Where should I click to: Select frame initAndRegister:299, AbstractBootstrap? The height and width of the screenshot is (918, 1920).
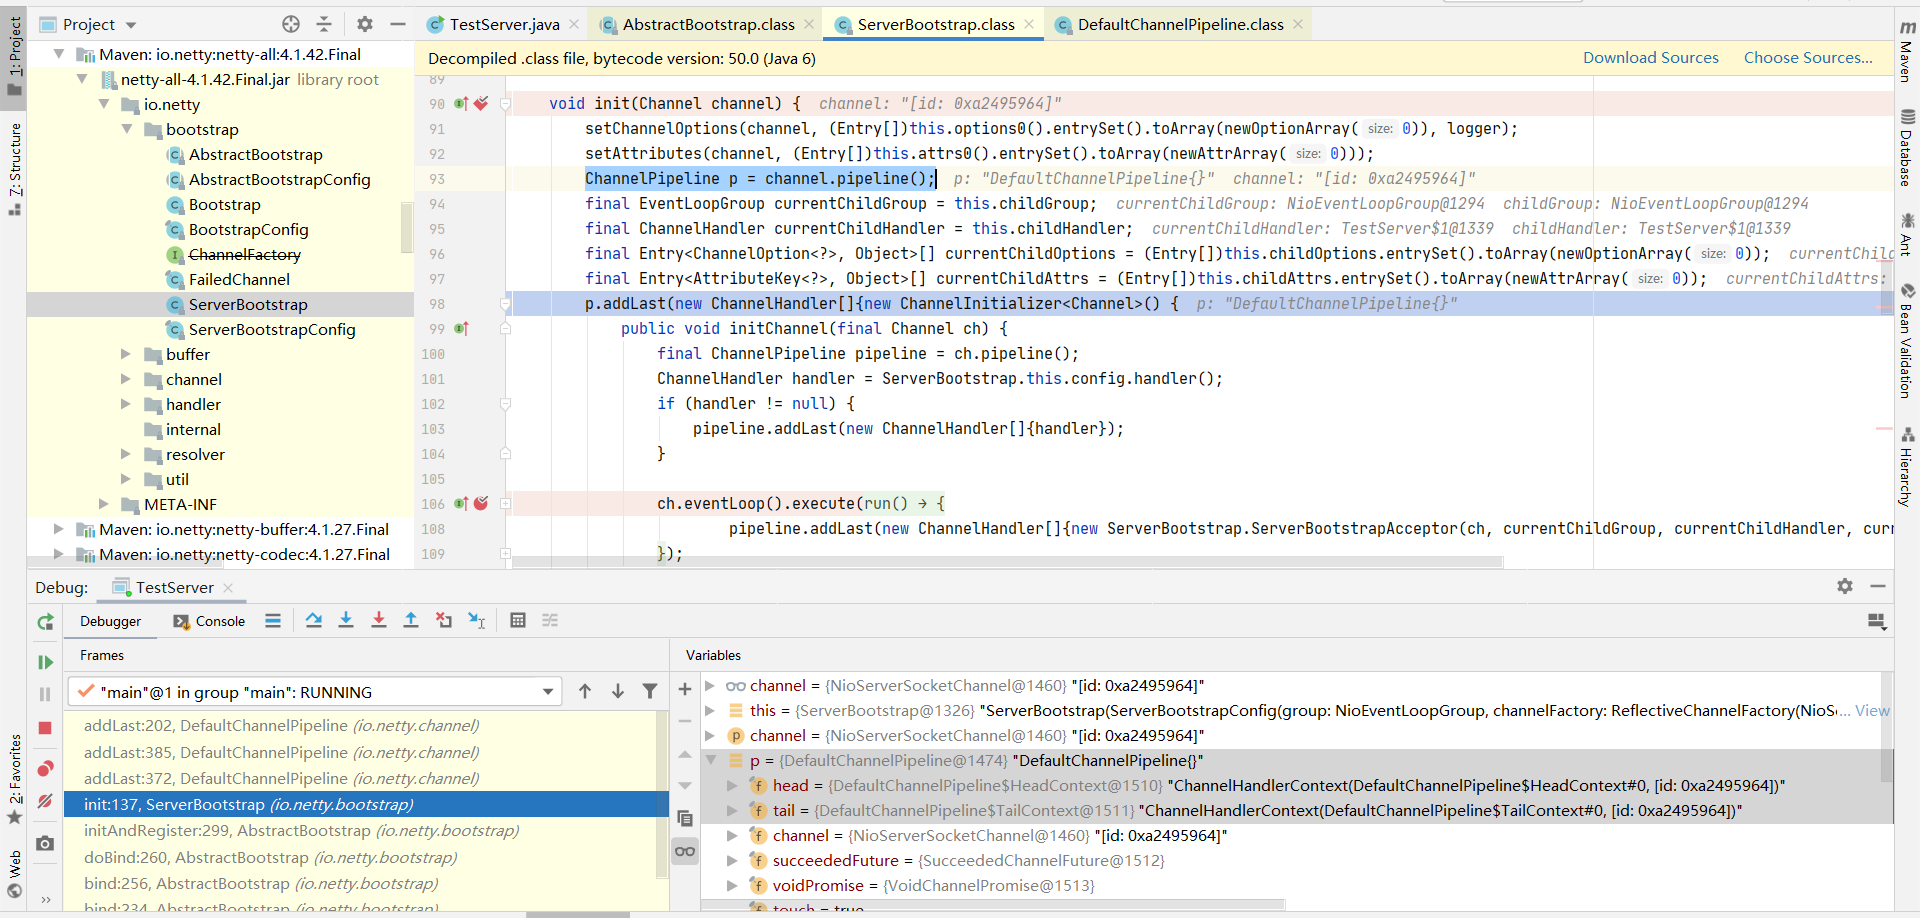point(301,831)
